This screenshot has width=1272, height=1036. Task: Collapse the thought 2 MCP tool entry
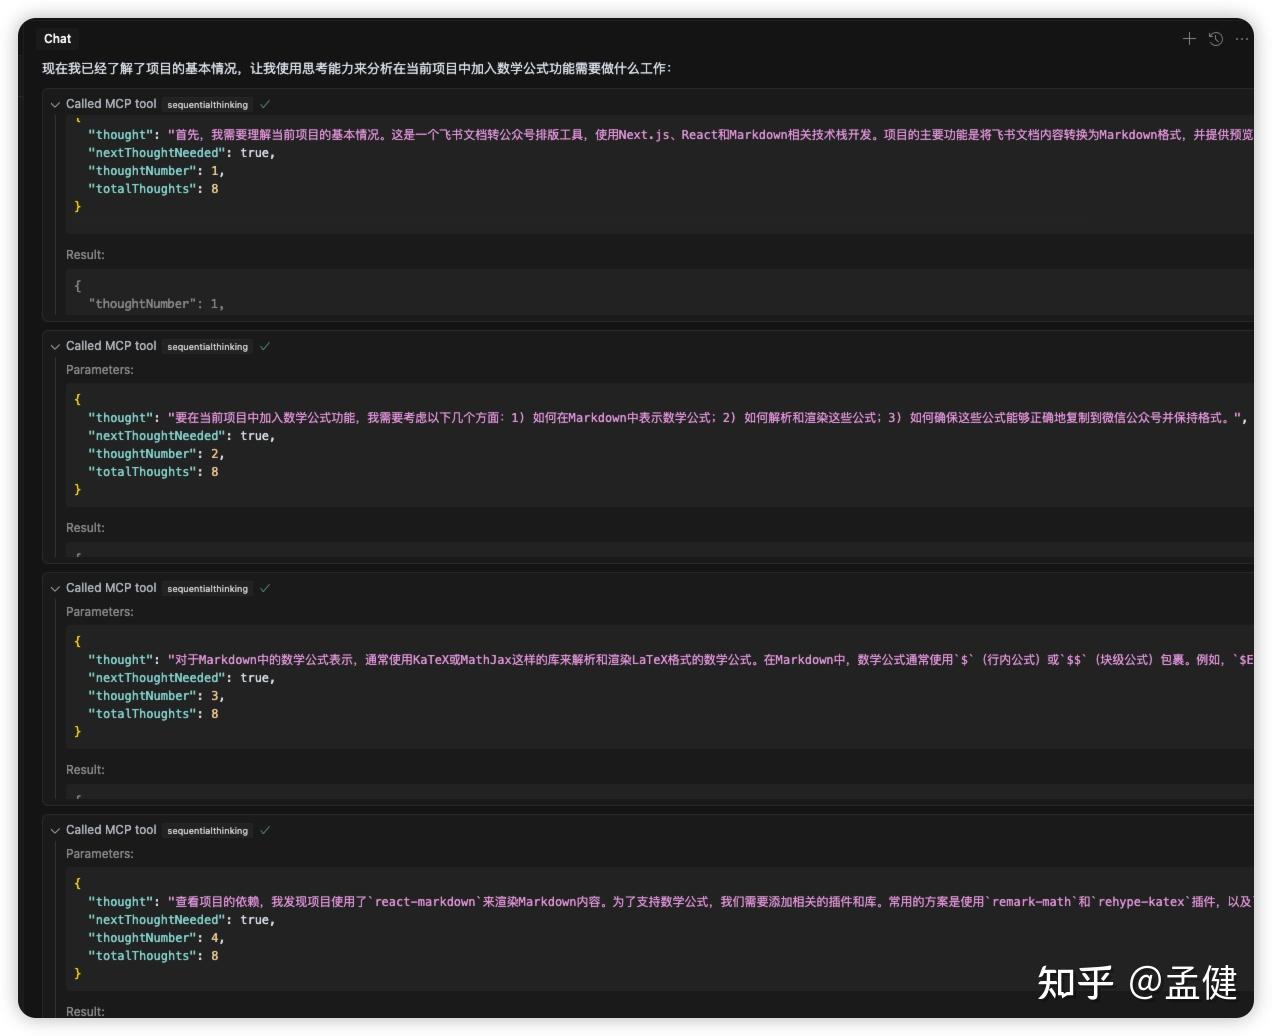tap(55, 346)
